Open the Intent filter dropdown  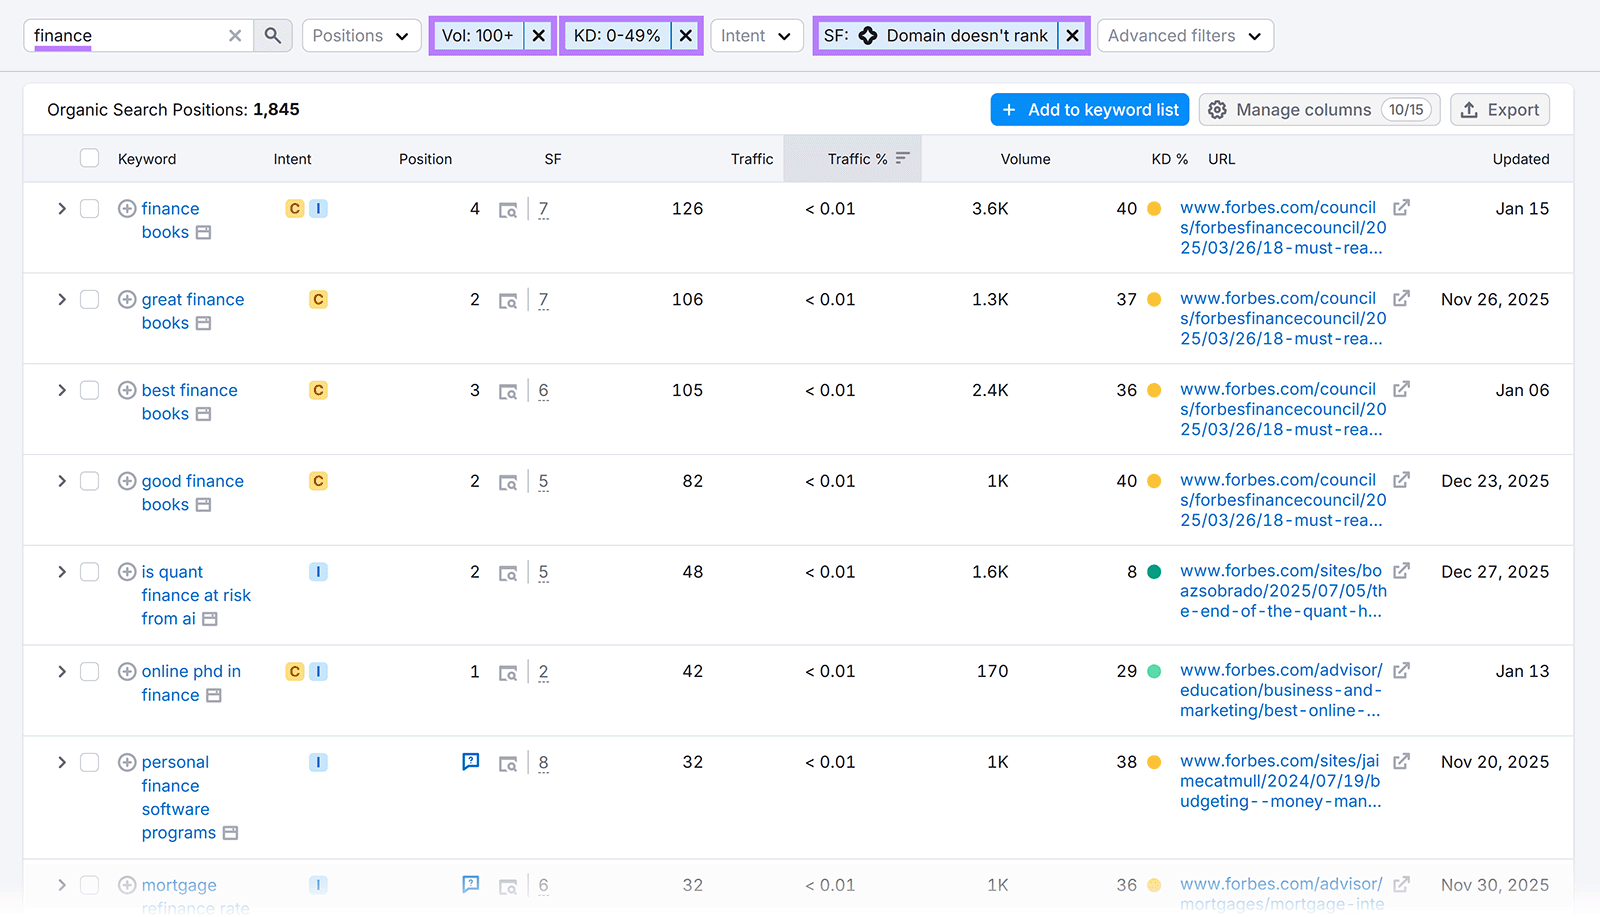pyautogui.click(x=756, y=35)
